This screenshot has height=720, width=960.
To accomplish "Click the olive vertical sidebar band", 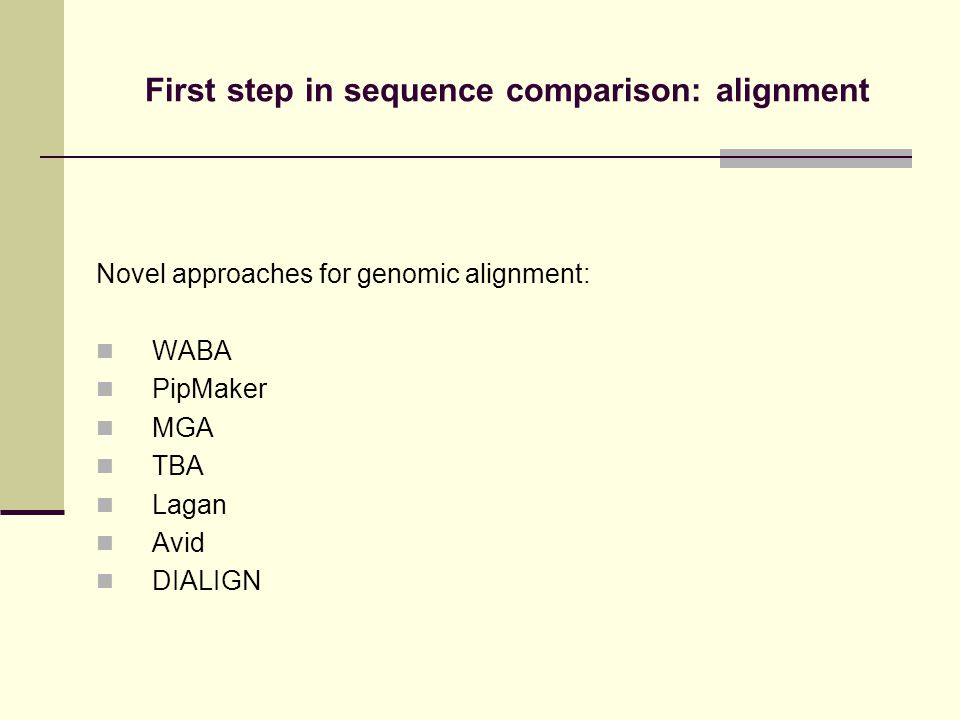I will [32, 255].
